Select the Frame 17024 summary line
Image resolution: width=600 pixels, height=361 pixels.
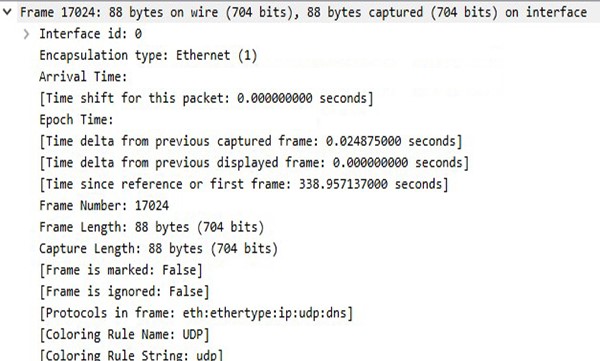tap(303, 12)
